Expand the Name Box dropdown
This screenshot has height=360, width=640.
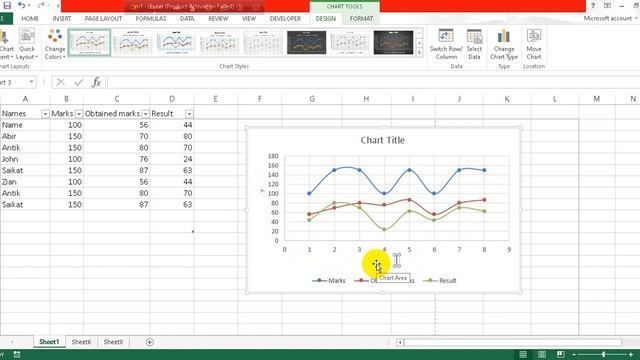pyautogui.click(x=31, y=82)
